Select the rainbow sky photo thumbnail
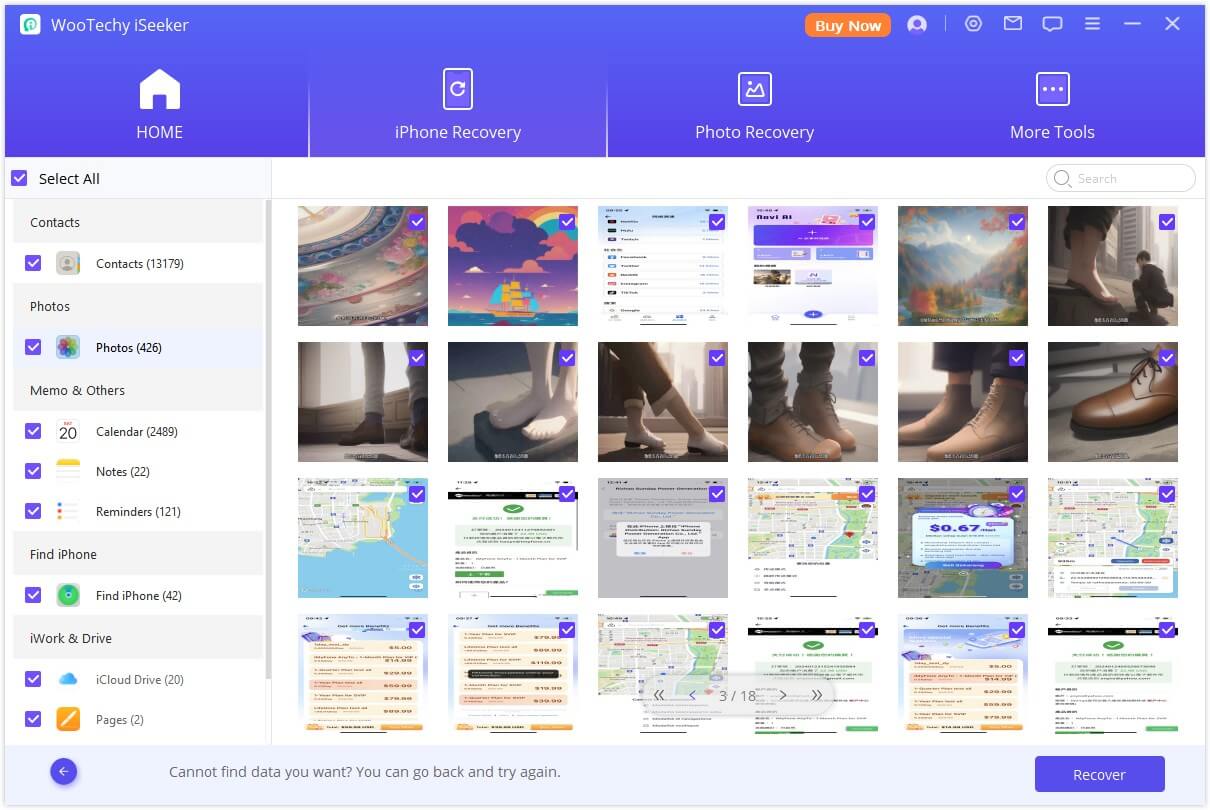Viewport: 1210px width, 810px height. pos(513,265)
